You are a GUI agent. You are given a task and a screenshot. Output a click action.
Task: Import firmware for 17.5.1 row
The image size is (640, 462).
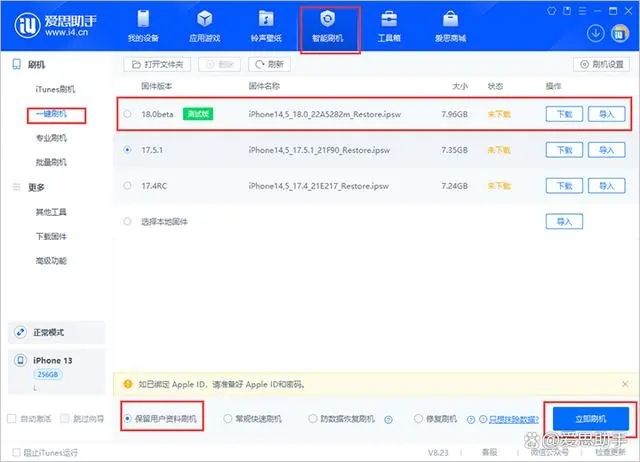(607, 150)
